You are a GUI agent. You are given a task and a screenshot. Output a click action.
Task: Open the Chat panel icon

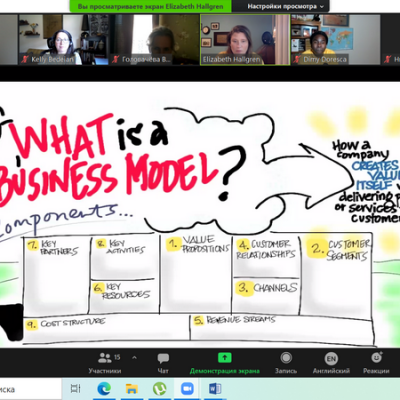coord(163,358)
